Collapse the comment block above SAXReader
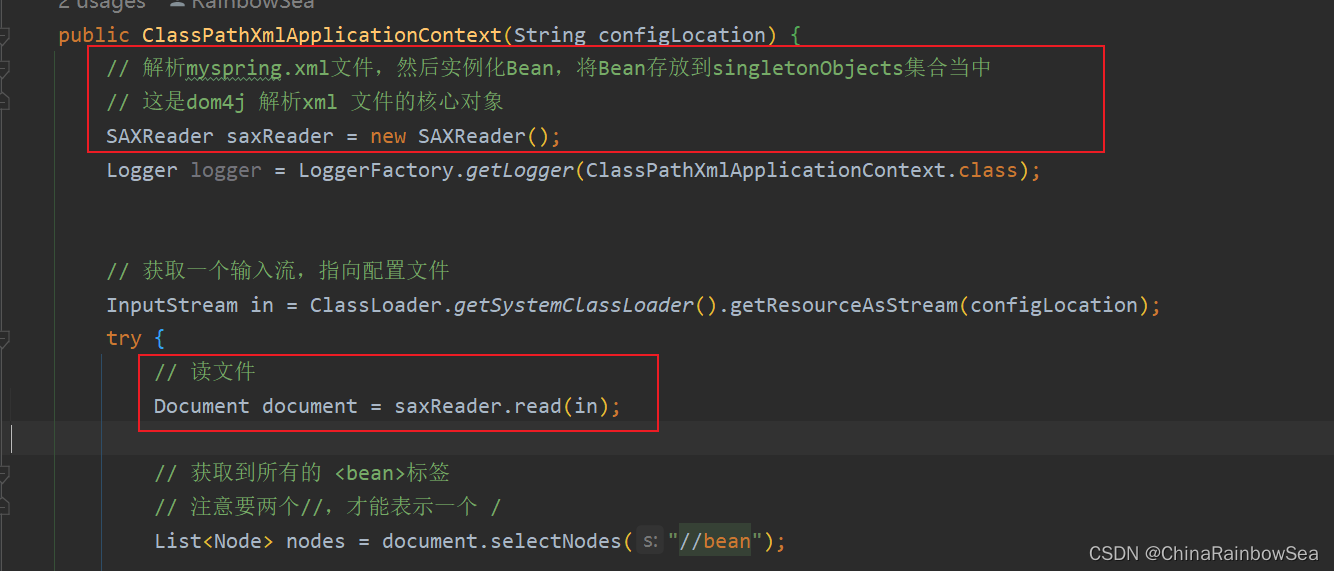The width and height of the screenshot is (1334, 571). (x=4, y=70)
